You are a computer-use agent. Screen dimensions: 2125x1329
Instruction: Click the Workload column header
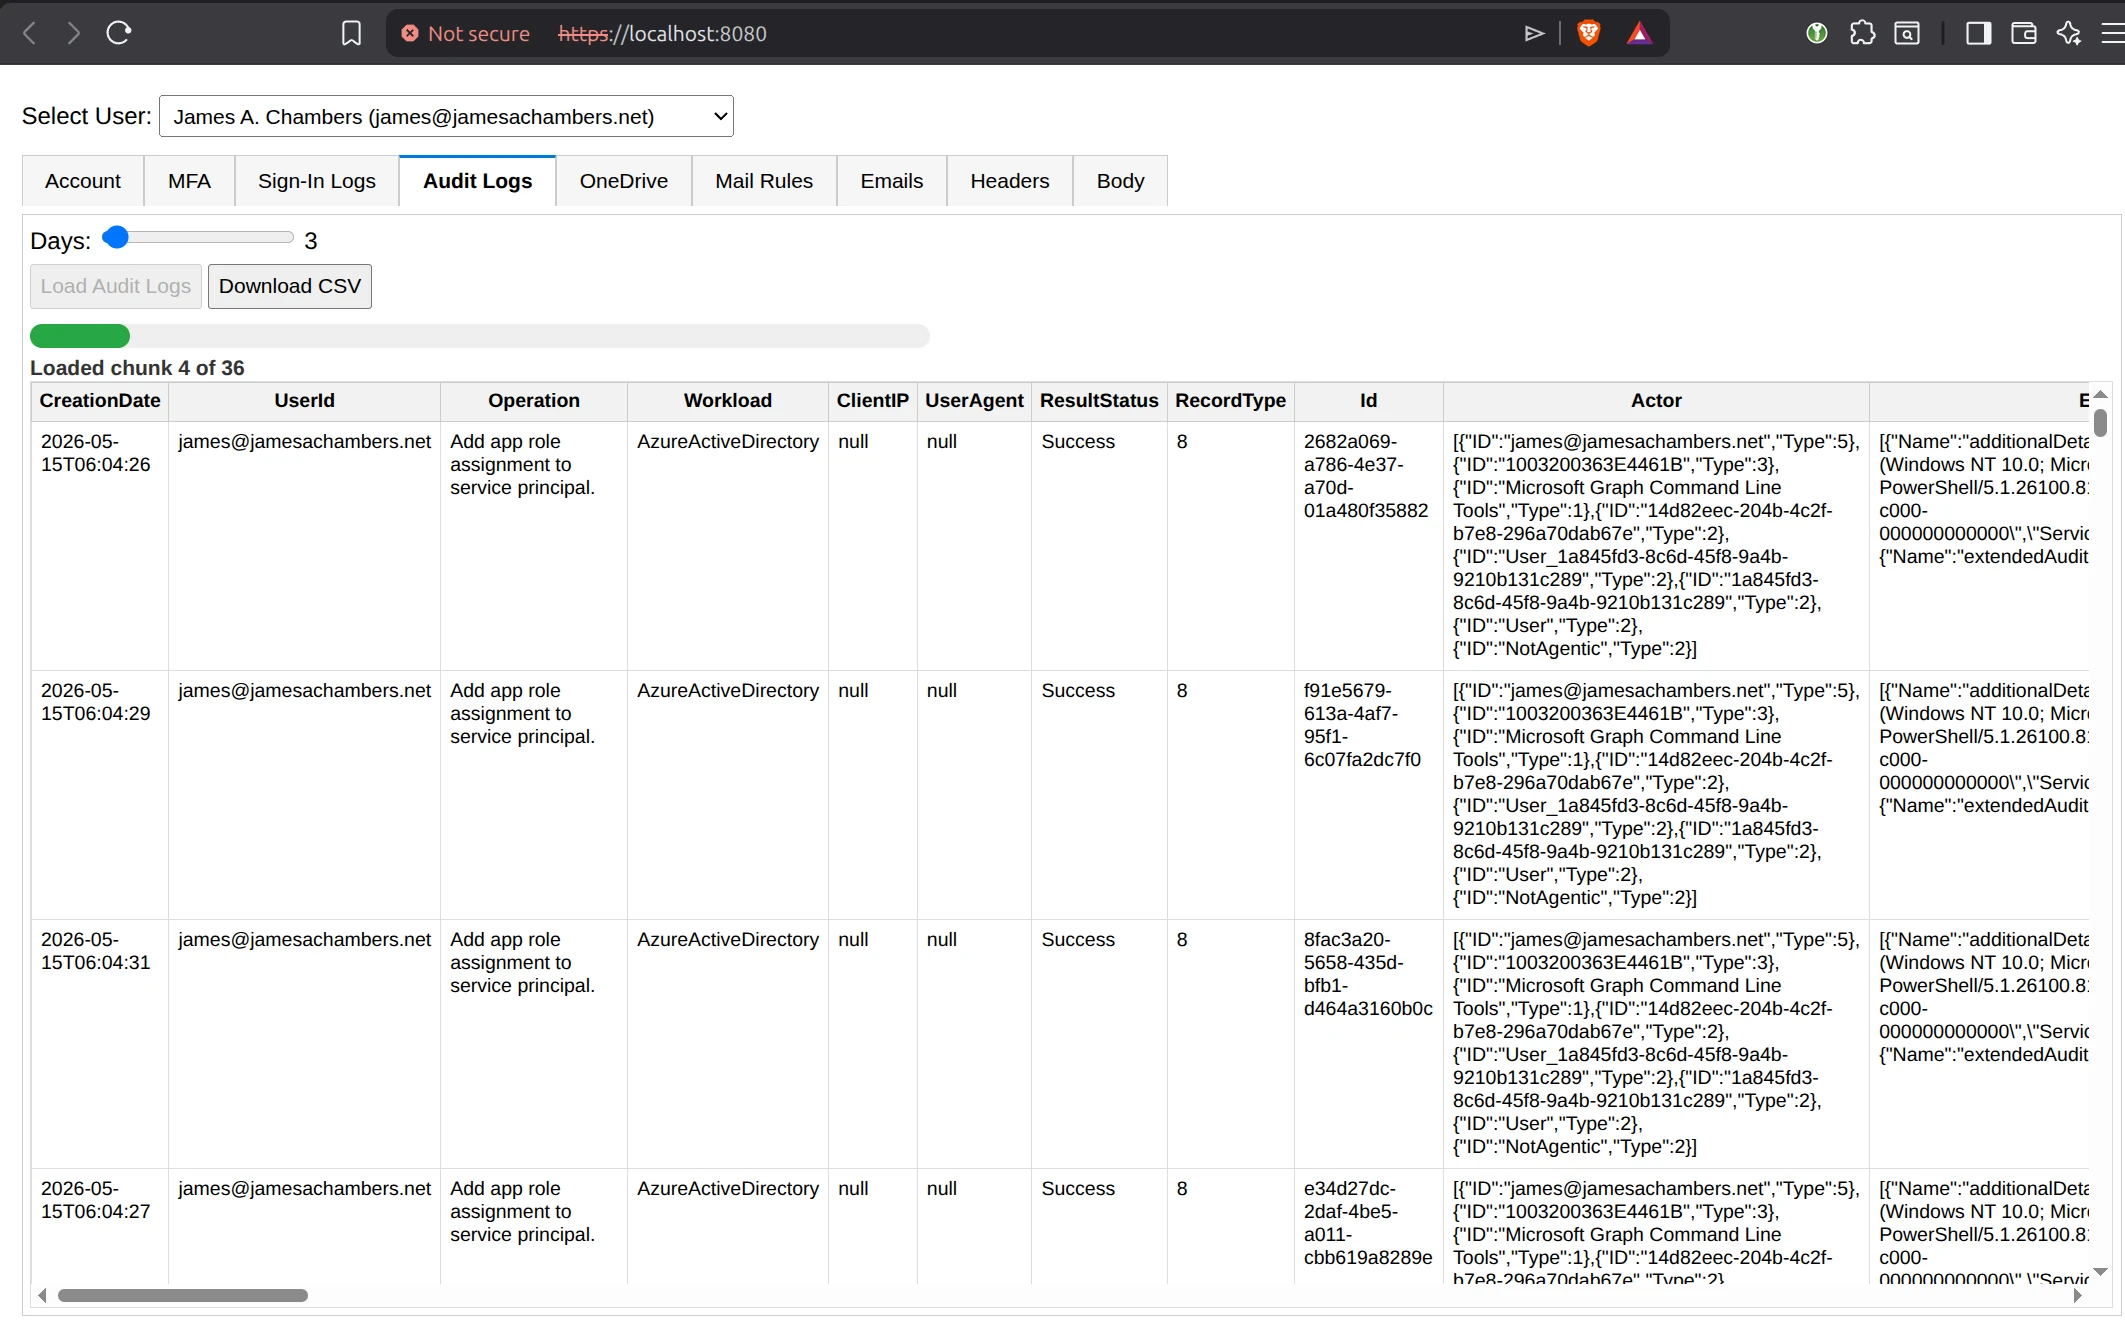[728, 401]
